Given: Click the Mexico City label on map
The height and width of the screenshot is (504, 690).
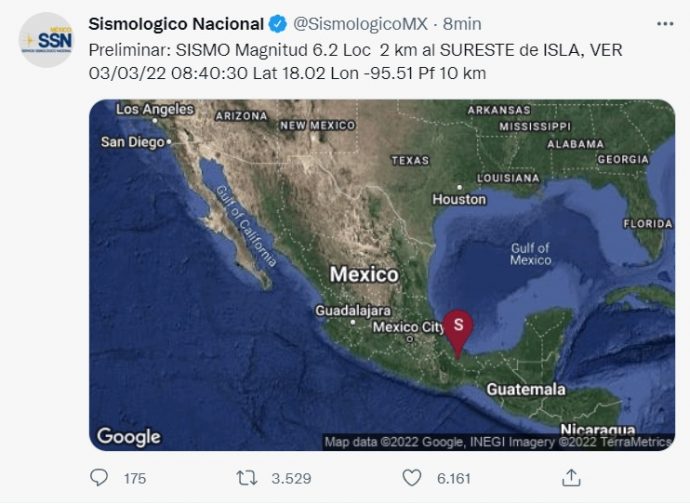Looking at the screenshot, I should pyautogui.click(x=408, y=327).
